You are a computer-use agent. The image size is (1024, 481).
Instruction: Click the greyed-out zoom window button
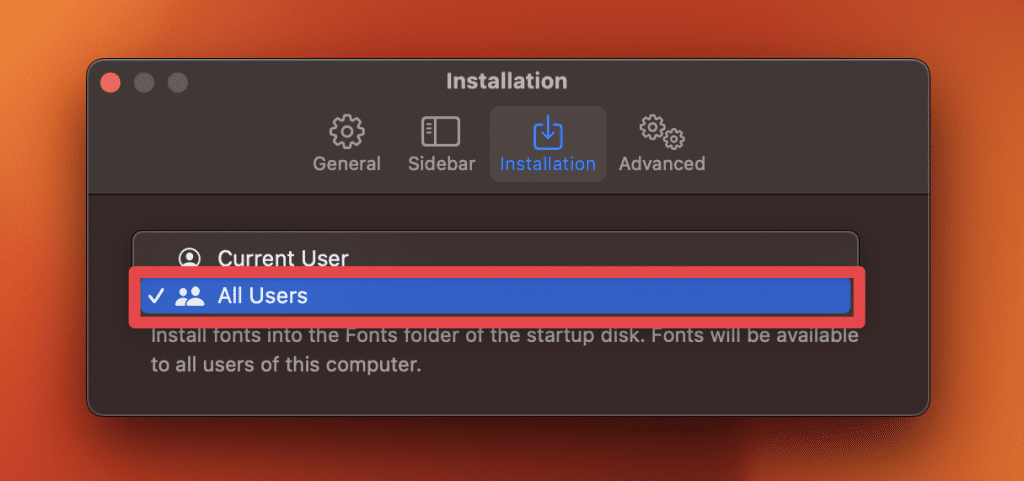tap(177, 83)
